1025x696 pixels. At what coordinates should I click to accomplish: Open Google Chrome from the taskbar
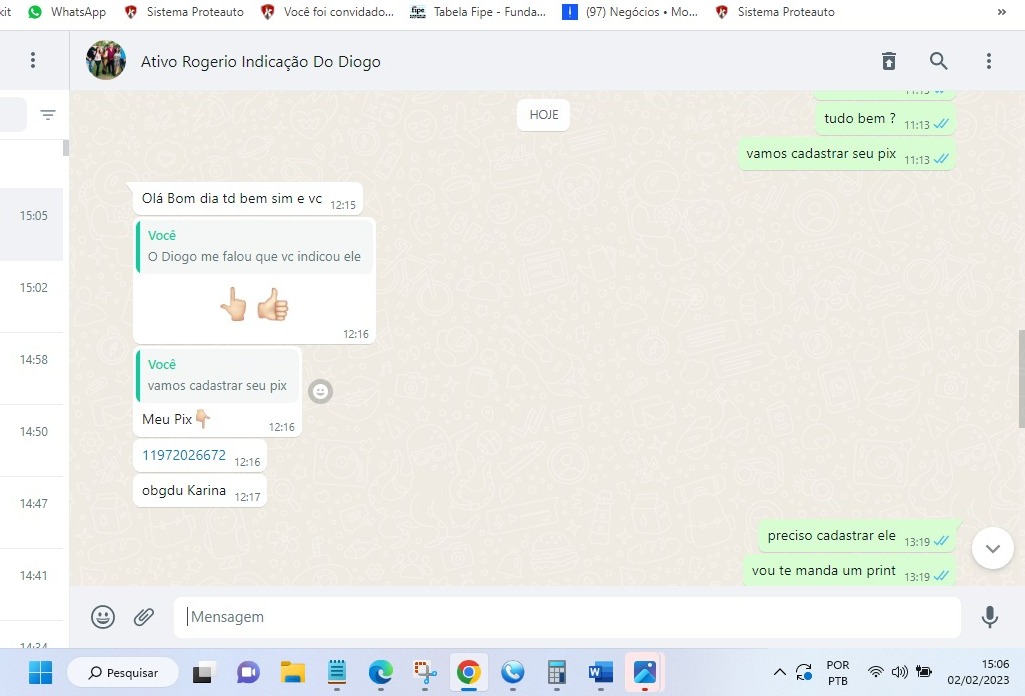pos(468,672)
